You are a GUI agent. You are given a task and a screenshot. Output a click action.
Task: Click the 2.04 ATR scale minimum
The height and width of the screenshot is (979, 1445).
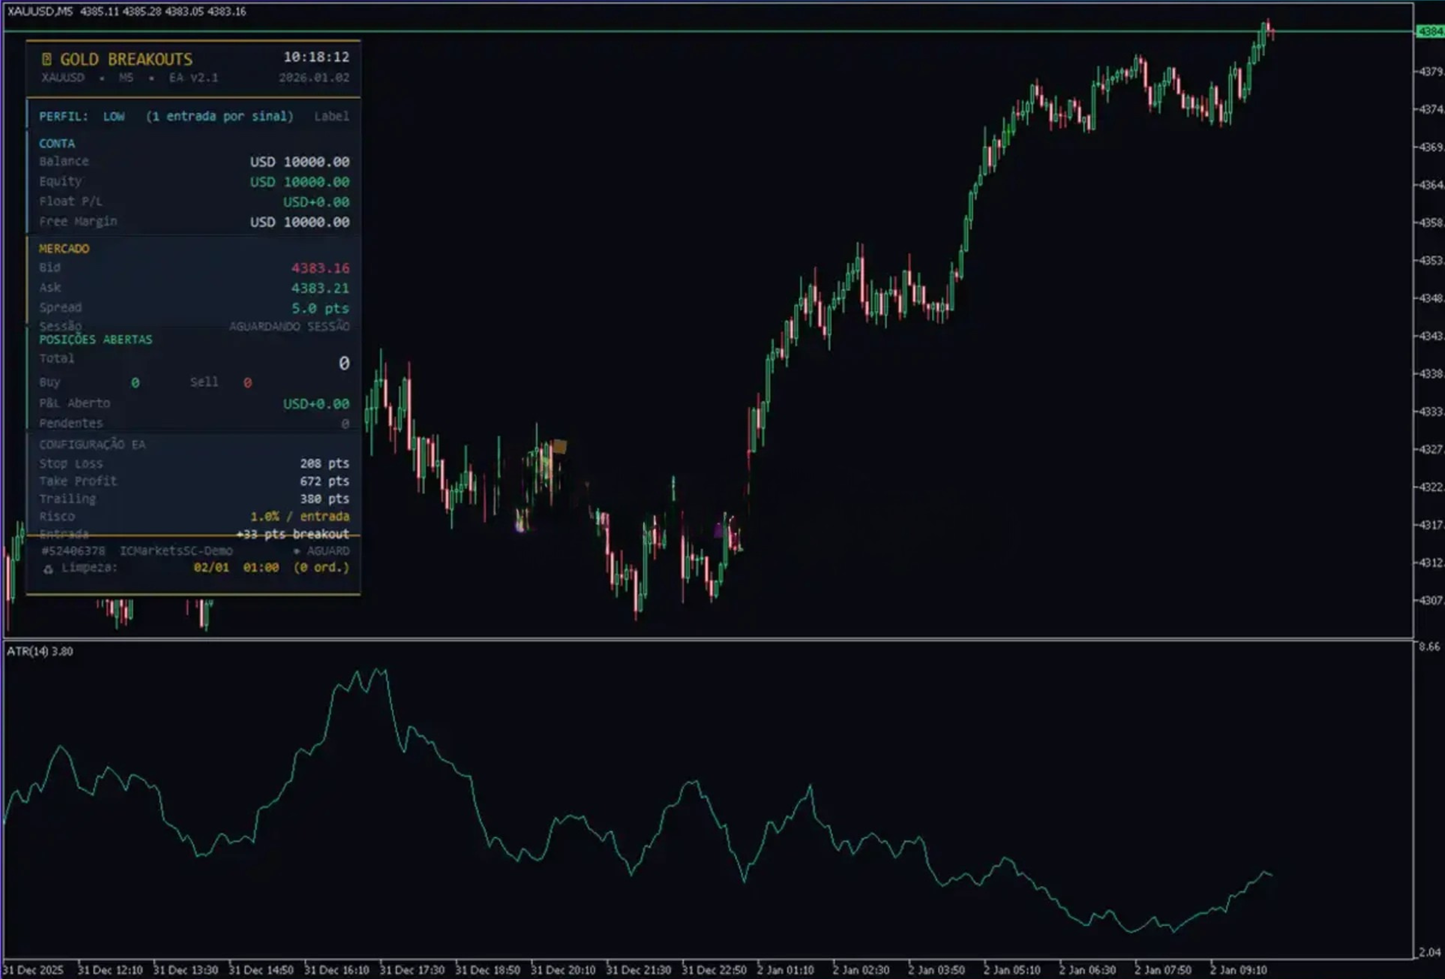click(1429, 952)
